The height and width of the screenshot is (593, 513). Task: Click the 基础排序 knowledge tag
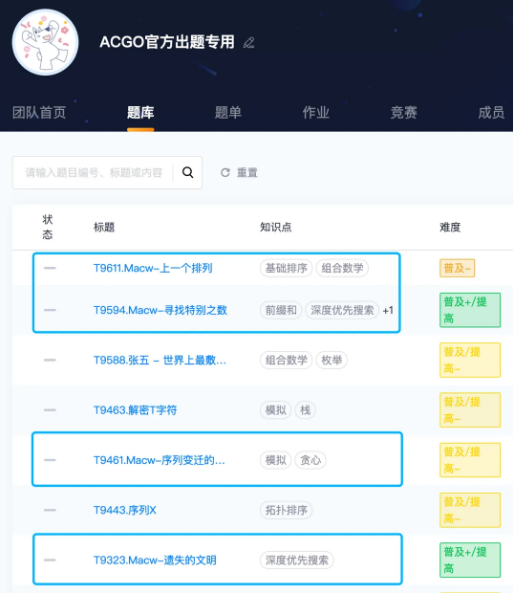point(286,268)
